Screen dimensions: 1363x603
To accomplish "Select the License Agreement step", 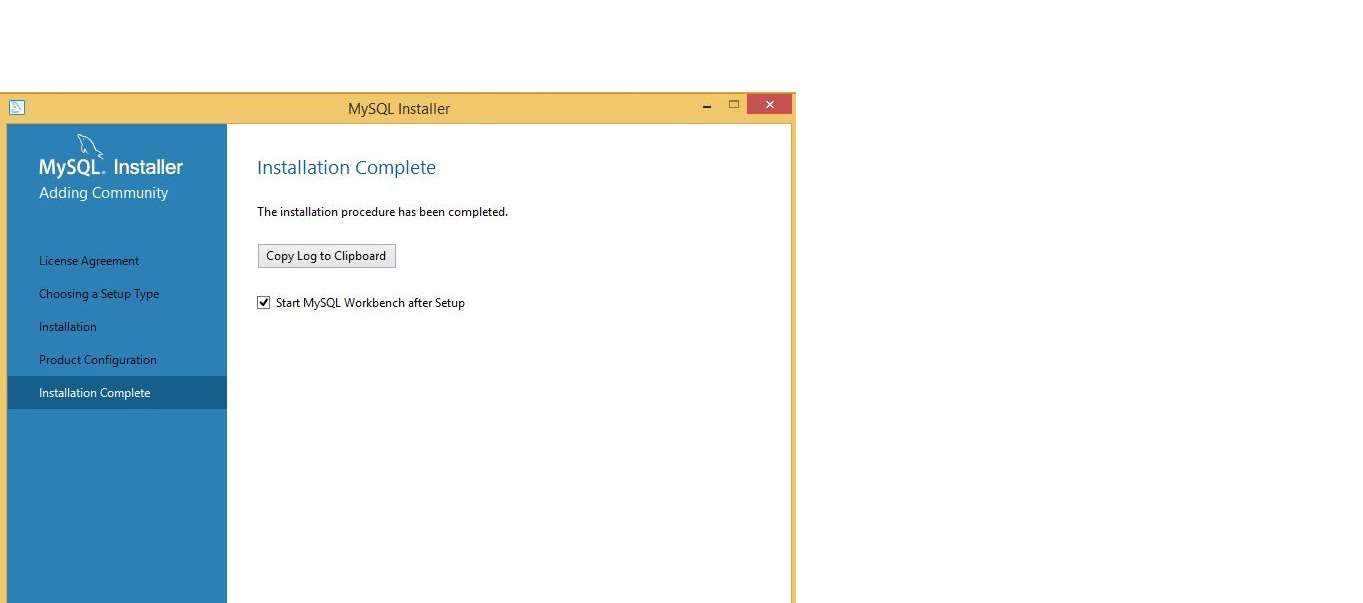I will (x=89, y=261).
